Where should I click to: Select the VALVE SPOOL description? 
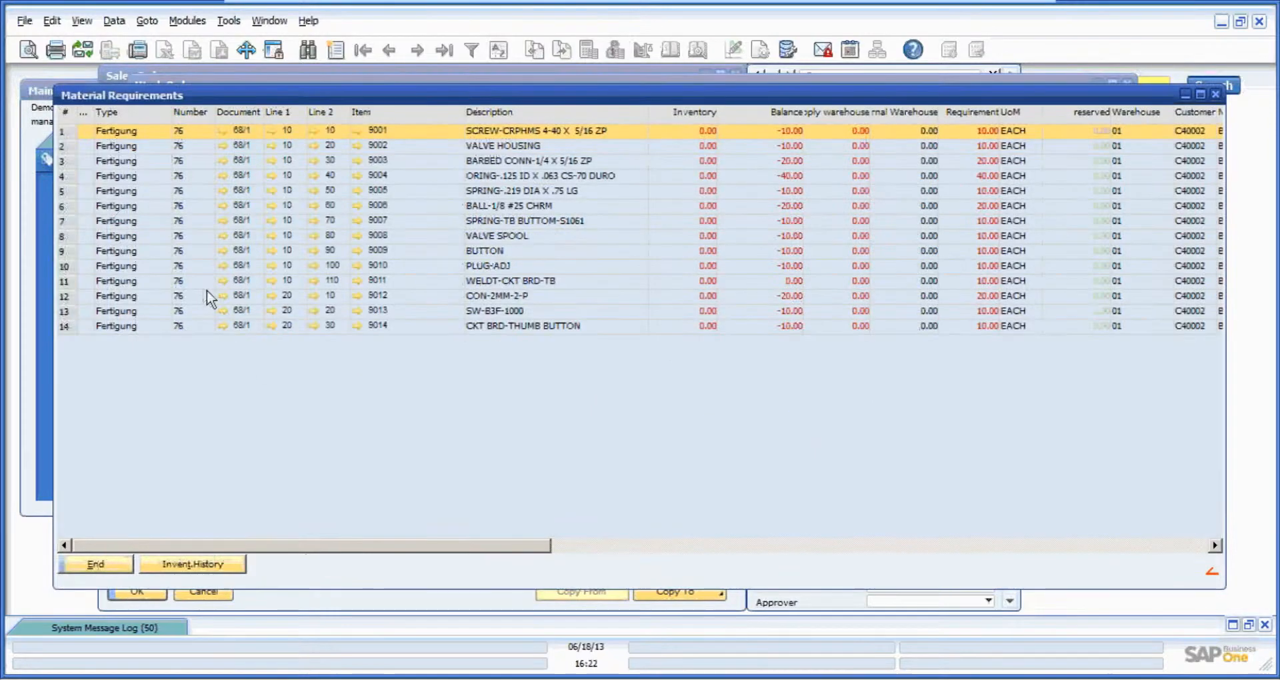pos(496,236)
